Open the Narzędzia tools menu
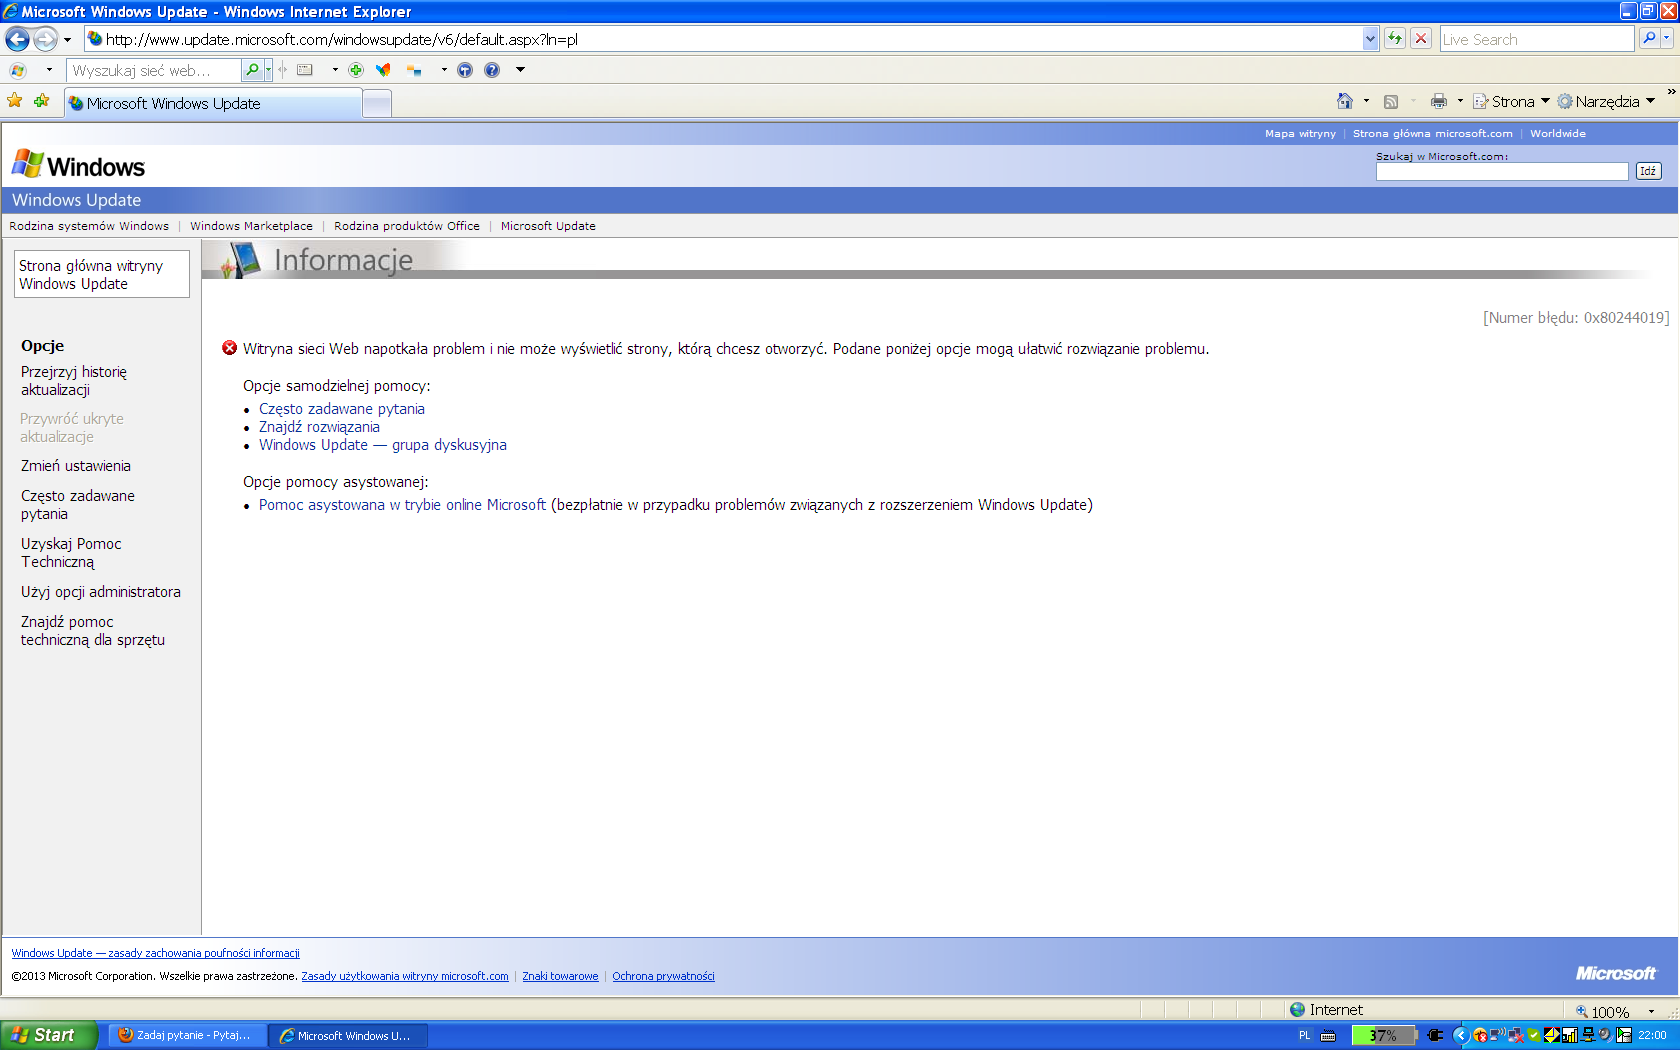Screen dimensions: 1680x1050 1606,101
